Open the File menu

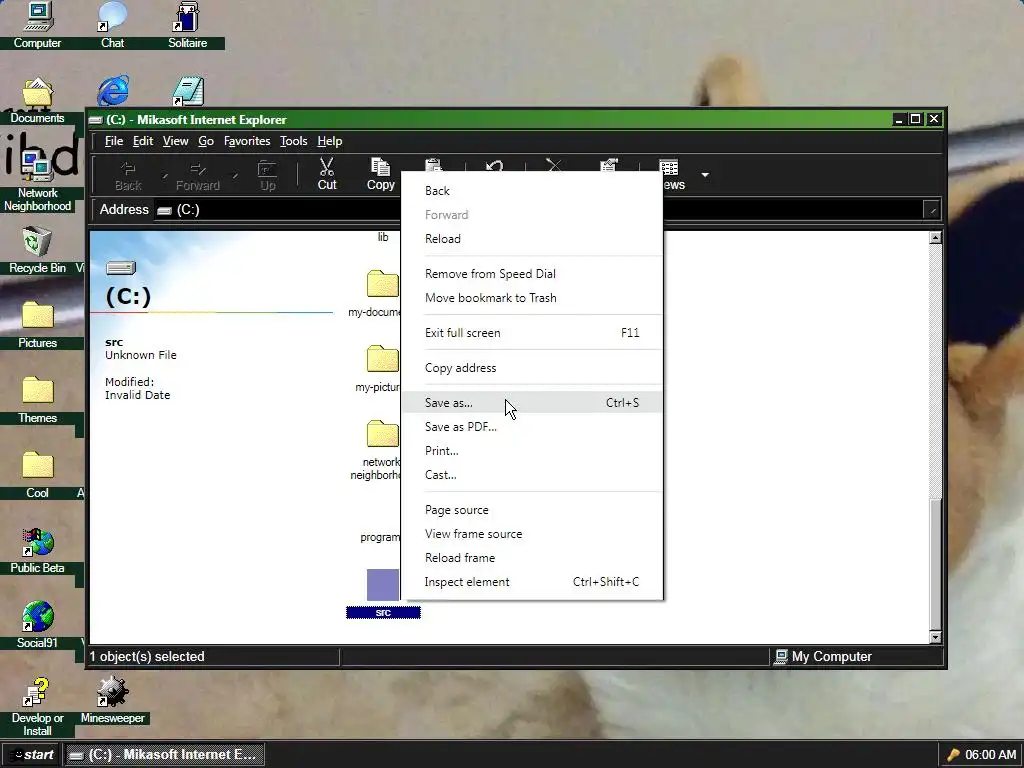pyautogui.click(x=114, y=141)
